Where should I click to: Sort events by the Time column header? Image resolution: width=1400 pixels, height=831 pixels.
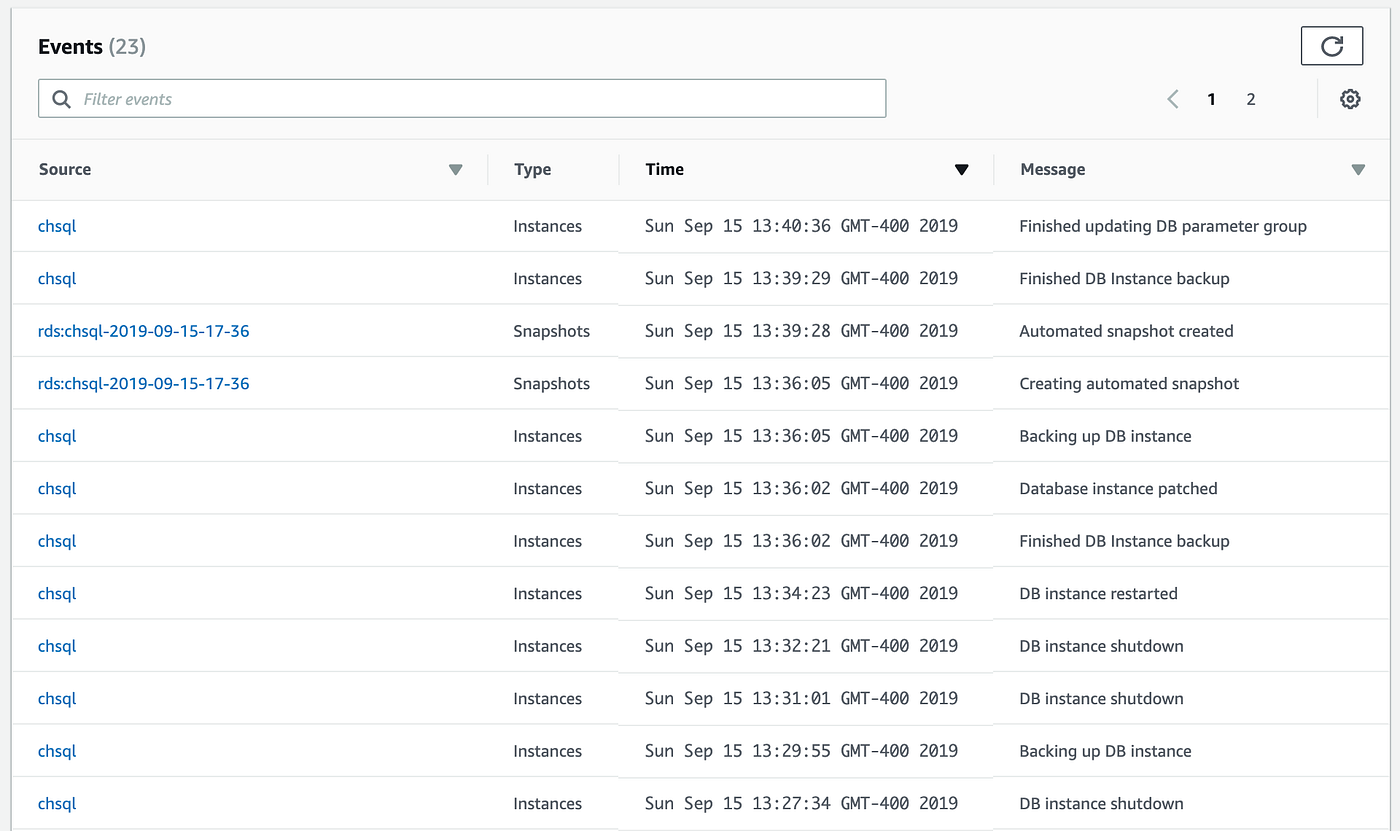coord(664,169)
